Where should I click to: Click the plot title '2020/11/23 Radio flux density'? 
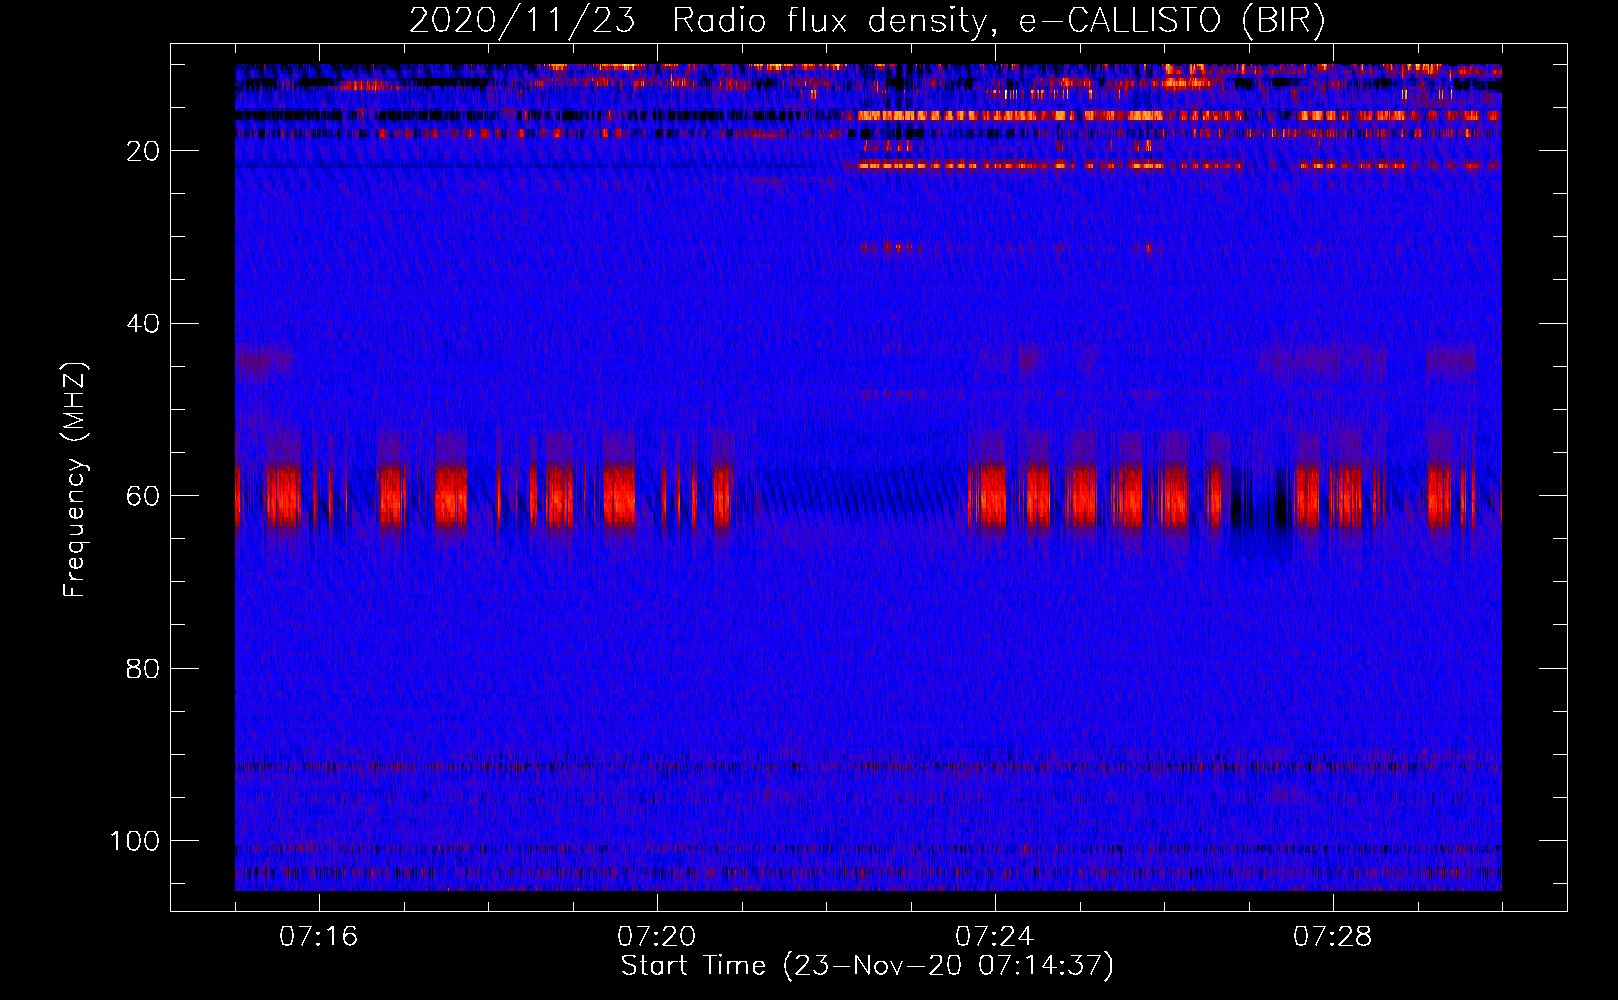(867, 20)
